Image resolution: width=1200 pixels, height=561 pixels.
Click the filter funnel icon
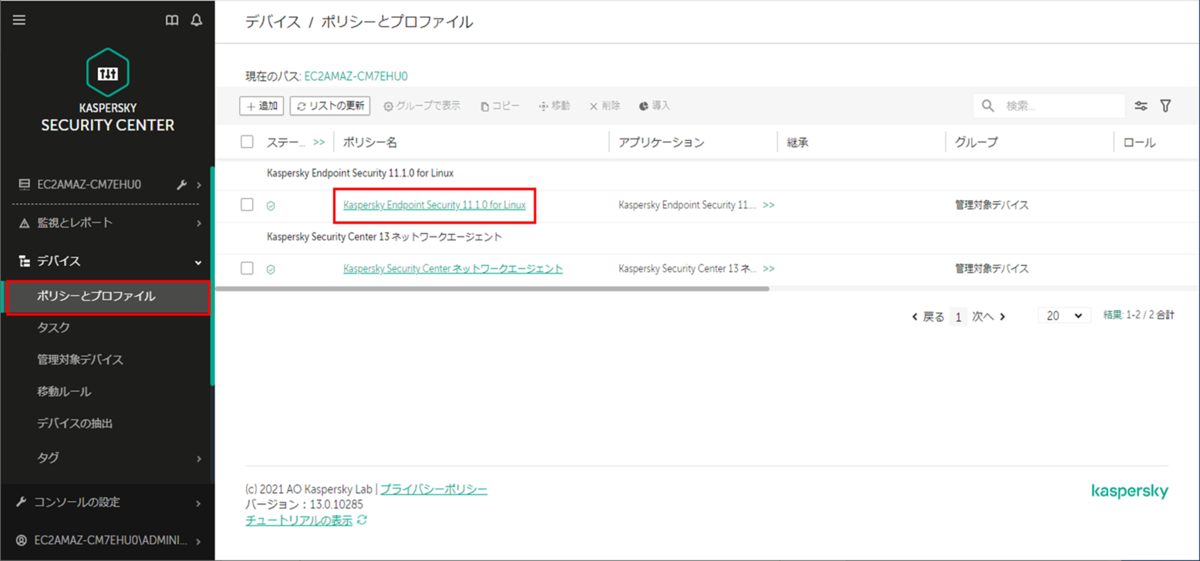(1165, 105)
